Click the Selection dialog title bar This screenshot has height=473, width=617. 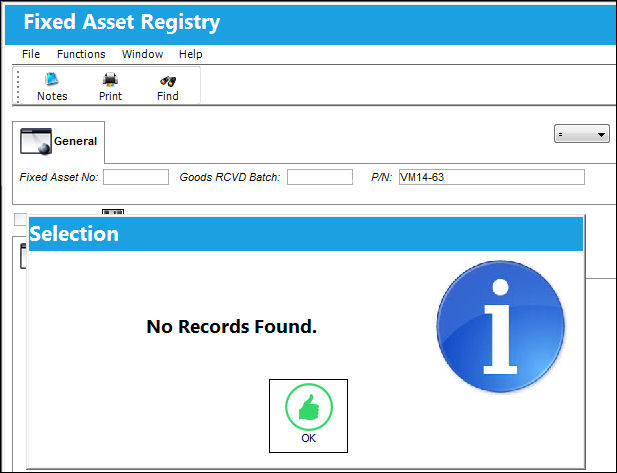tap(306, 234)
